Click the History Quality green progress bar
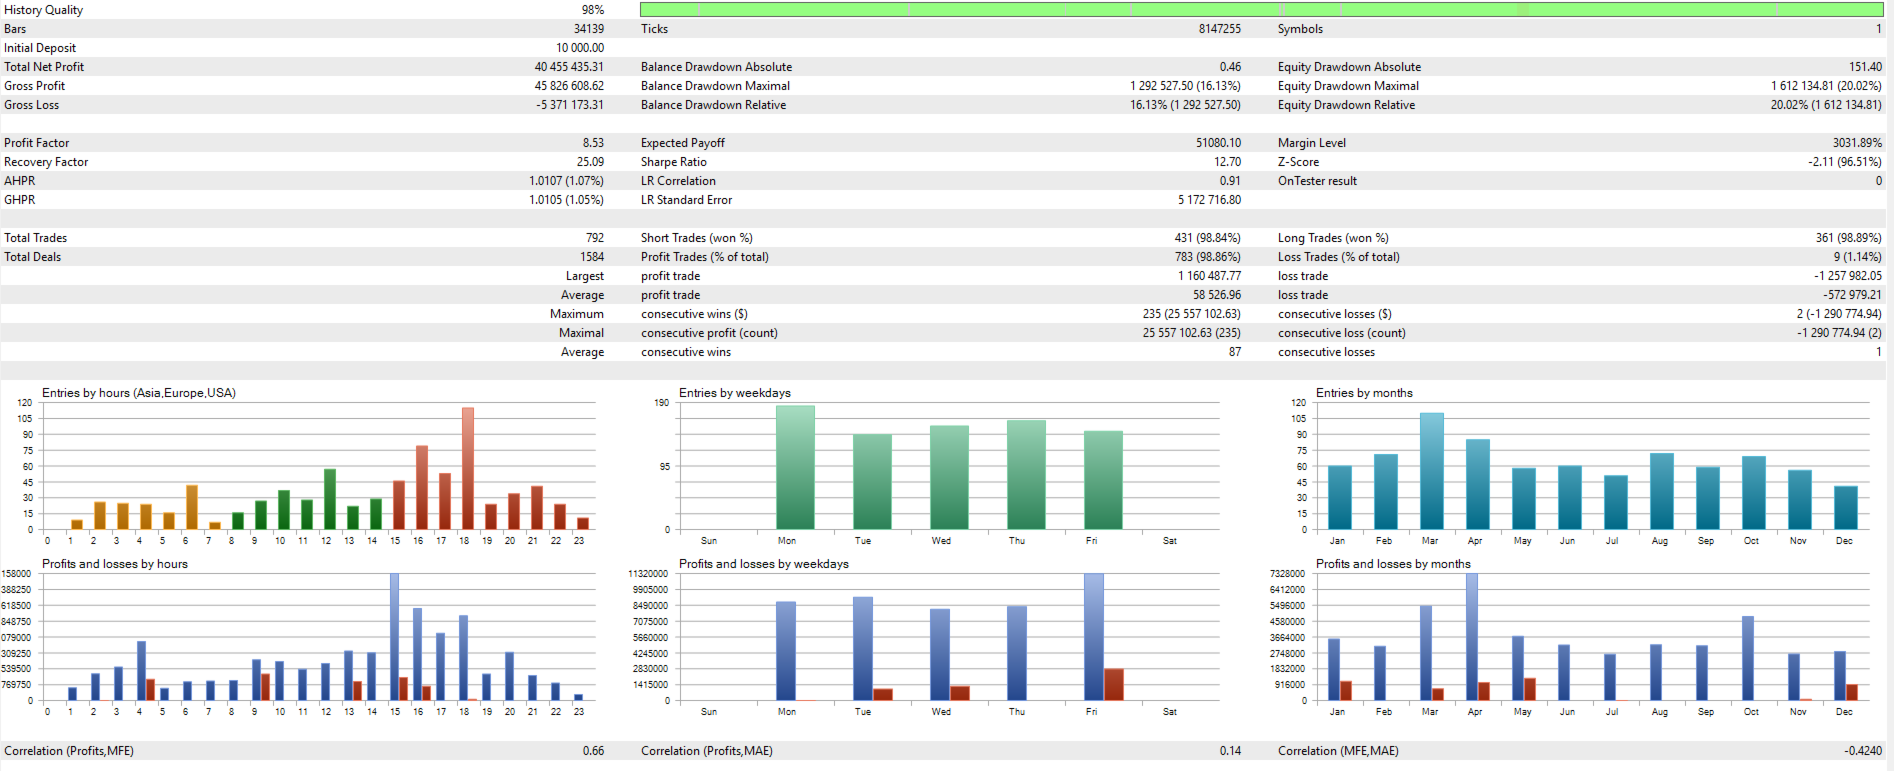The image size is (1894, 771). 1262,9
